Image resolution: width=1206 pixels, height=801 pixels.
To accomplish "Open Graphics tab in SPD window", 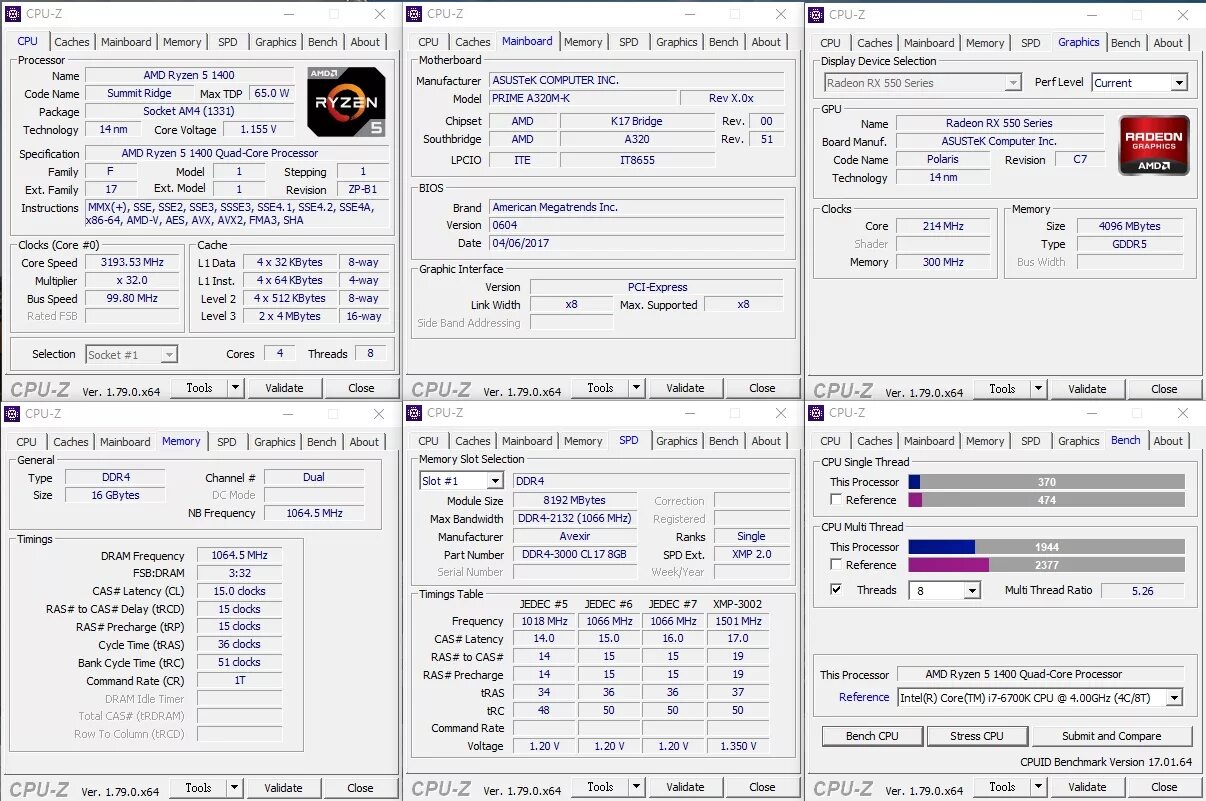I will (x=677, y=441).
